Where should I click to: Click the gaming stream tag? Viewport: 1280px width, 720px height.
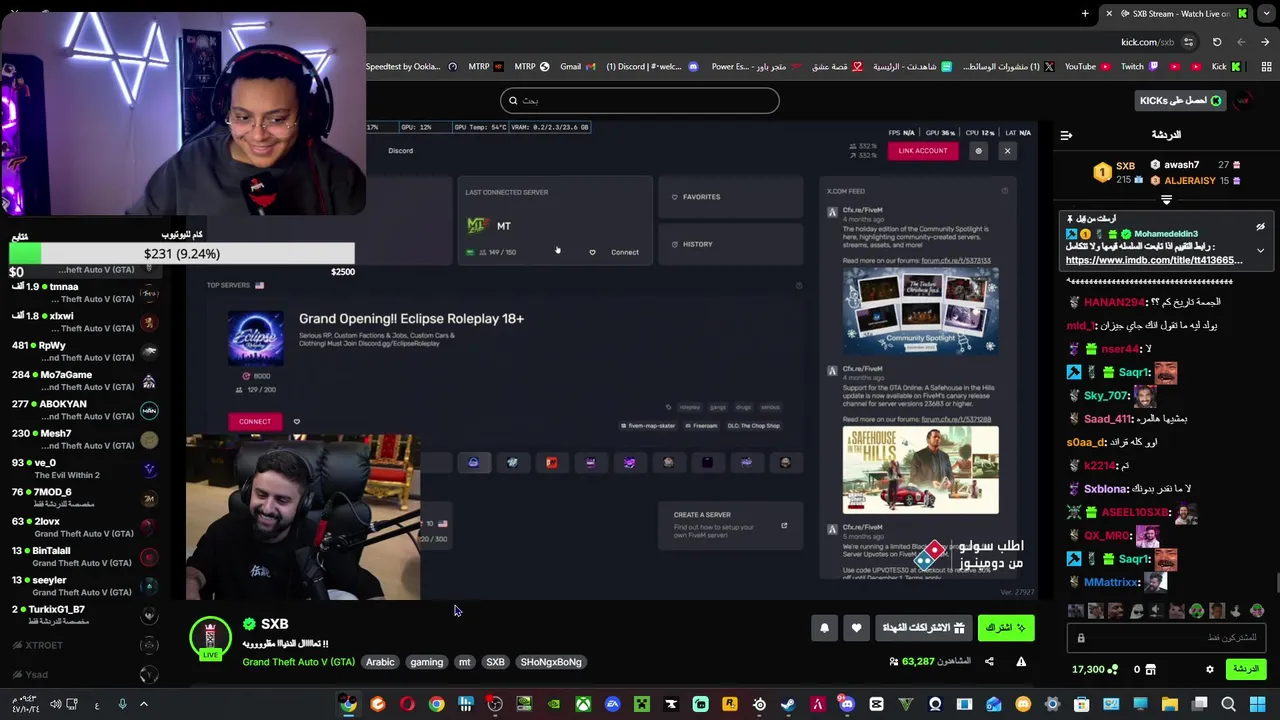coord(426,662)
